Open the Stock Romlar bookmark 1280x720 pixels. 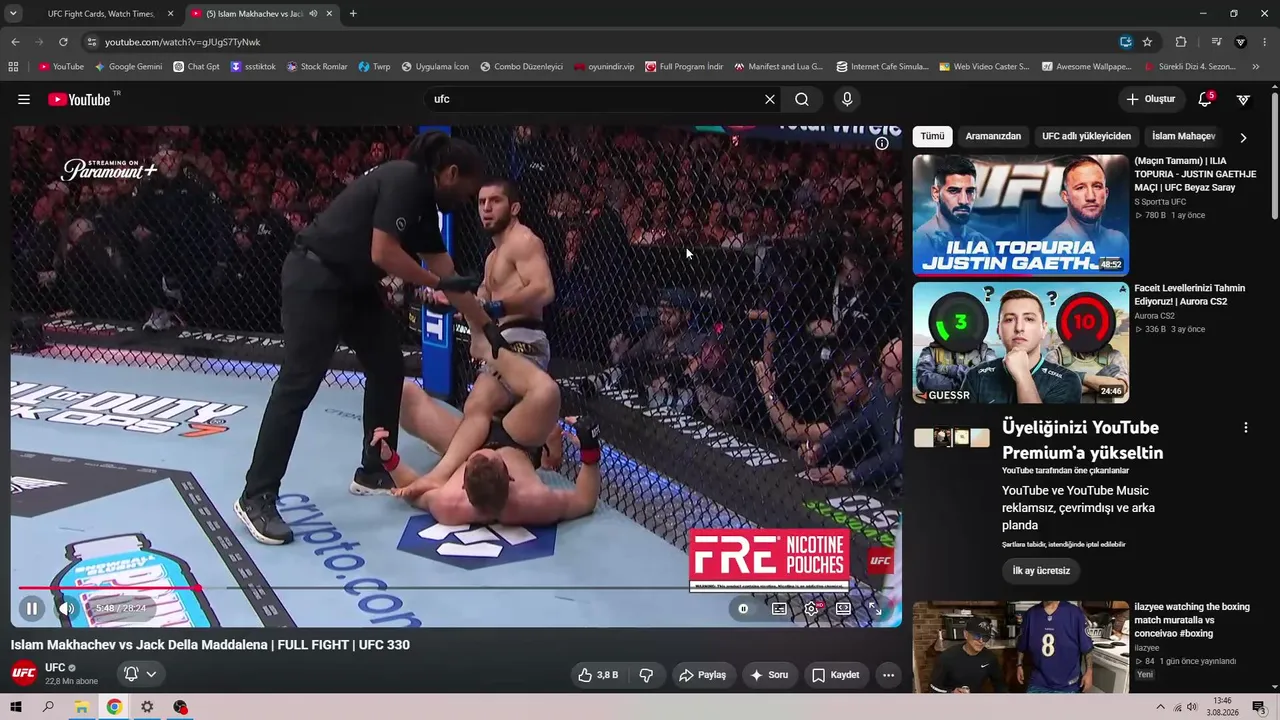[317, 67]
